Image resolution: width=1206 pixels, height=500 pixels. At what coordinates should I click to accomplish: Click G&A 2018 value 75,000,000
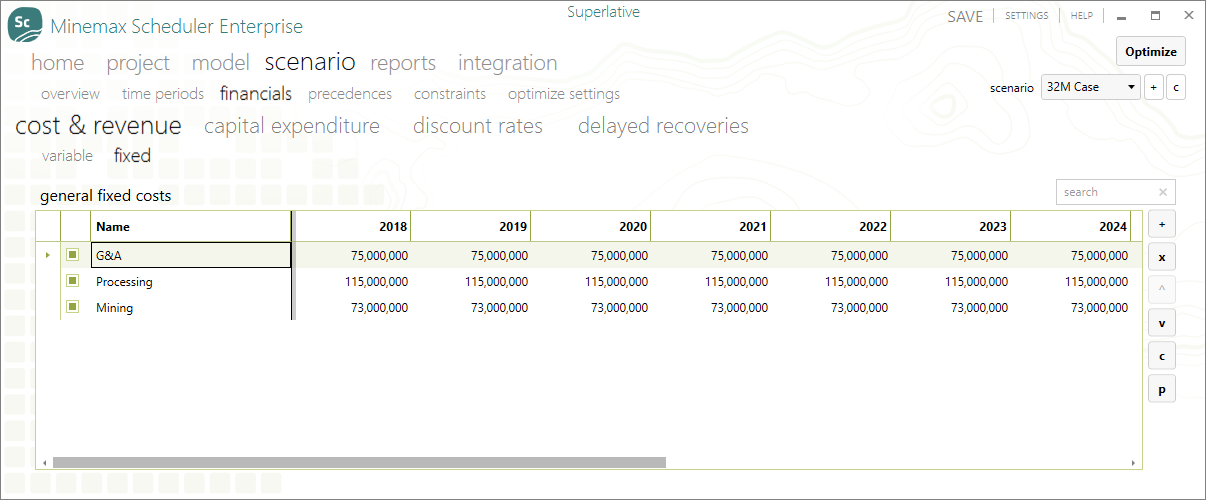click(x=352, y=255)
